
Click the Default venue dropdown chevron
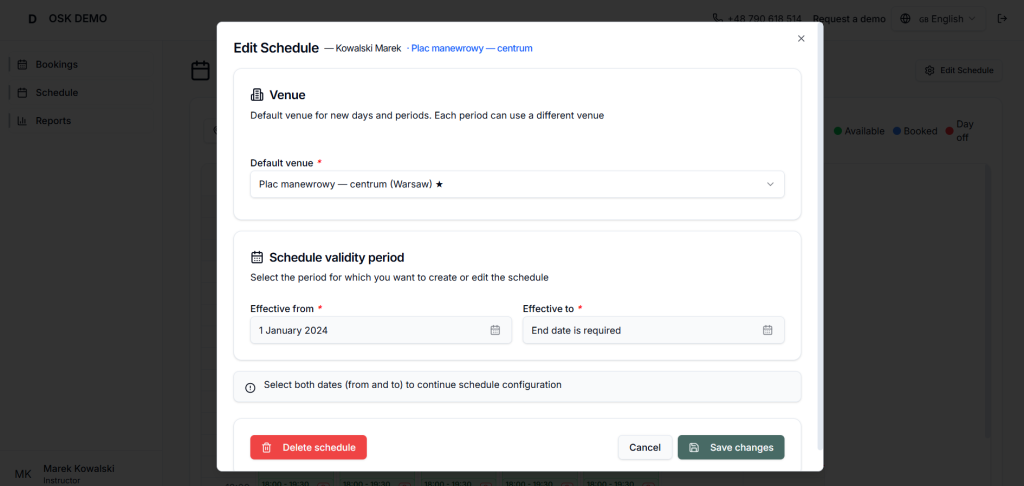click(x=770, y=184)
